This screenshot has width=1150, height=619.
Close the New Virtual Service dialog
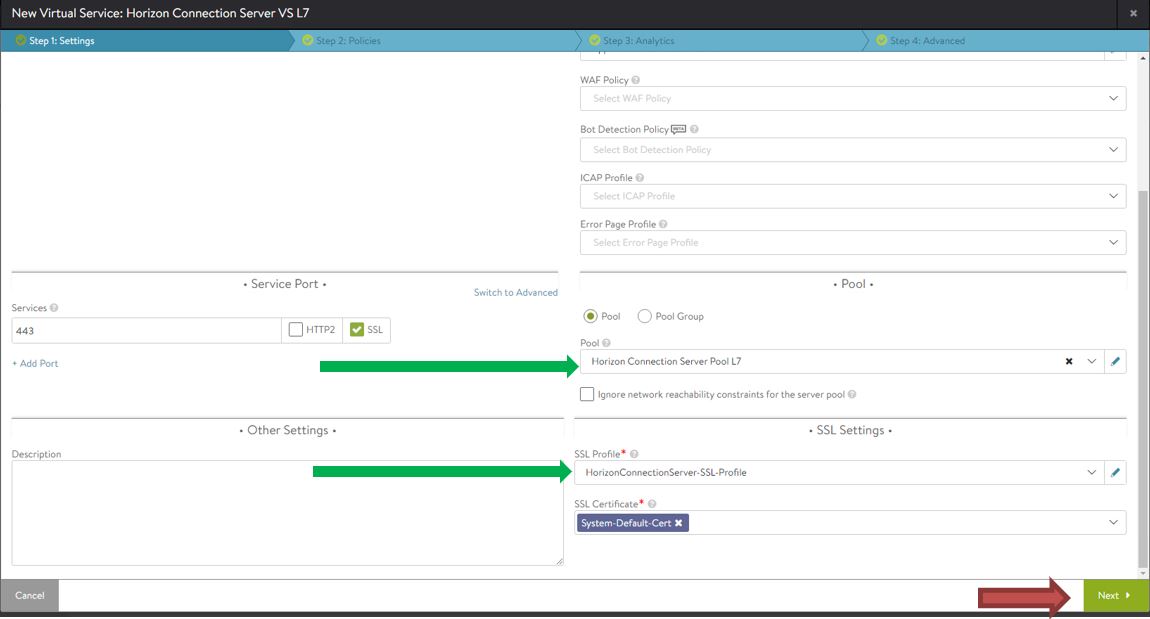point(1133,13)
